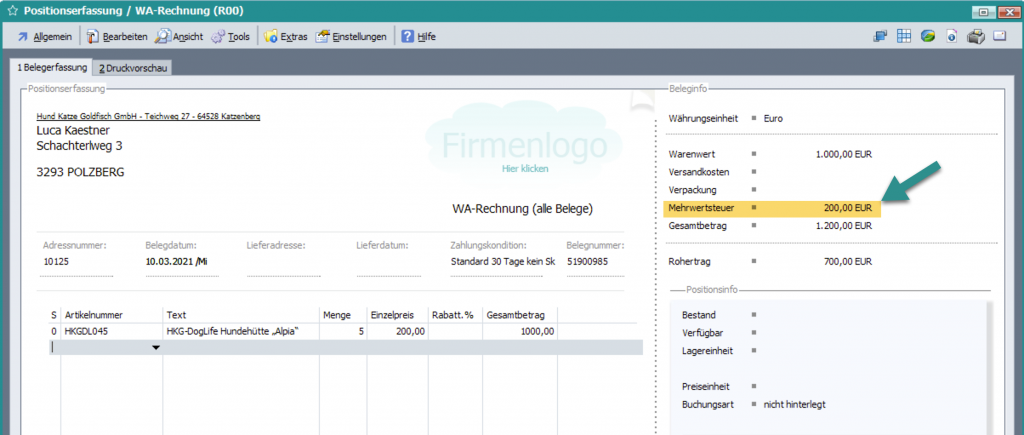Click the pie chart statistics icon
Viewport: 1024px width, 435px height.
click(x=928, y=37)
